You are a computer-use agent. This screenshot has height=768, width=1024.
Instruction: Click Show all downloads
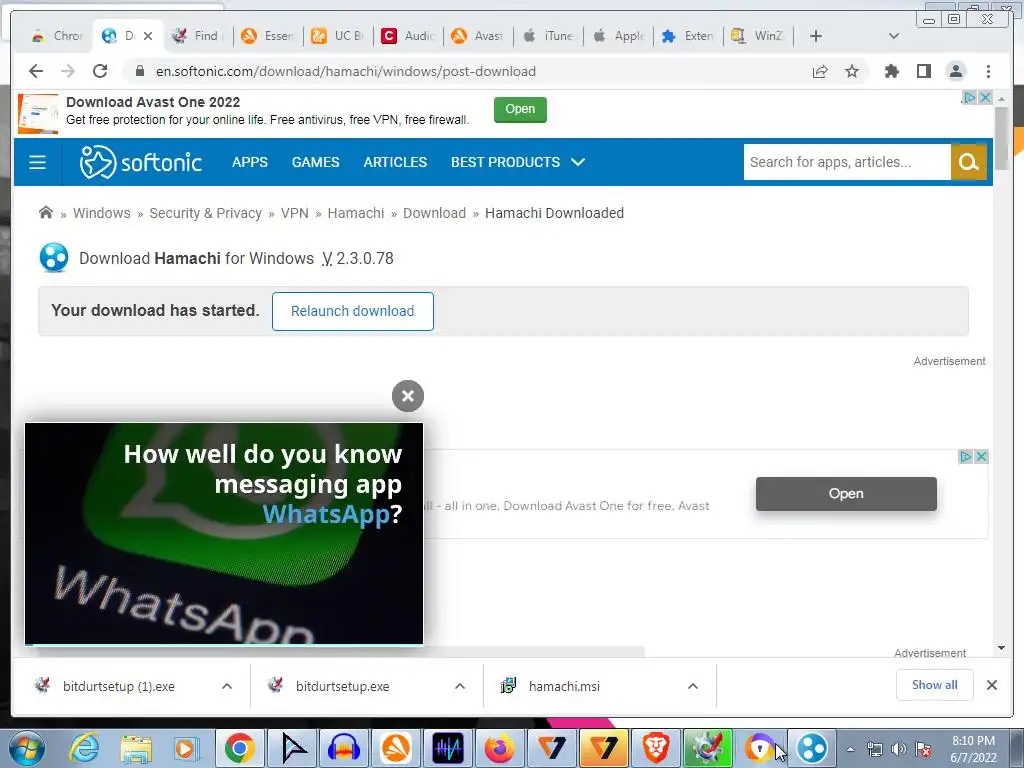[935, 684]
